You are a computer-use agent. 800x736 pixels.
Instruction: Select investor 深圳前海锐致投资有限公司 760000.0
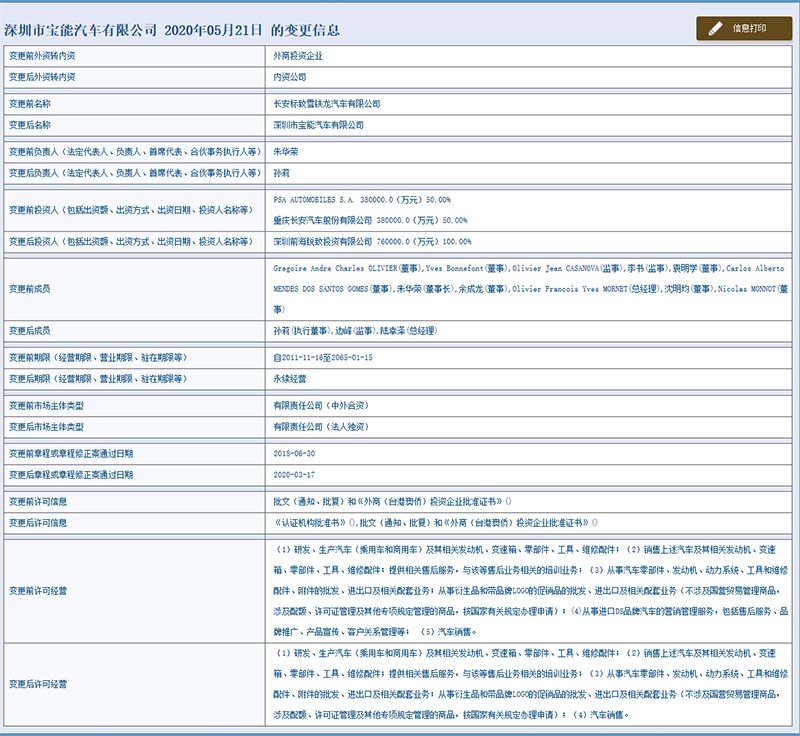point(372,242)
